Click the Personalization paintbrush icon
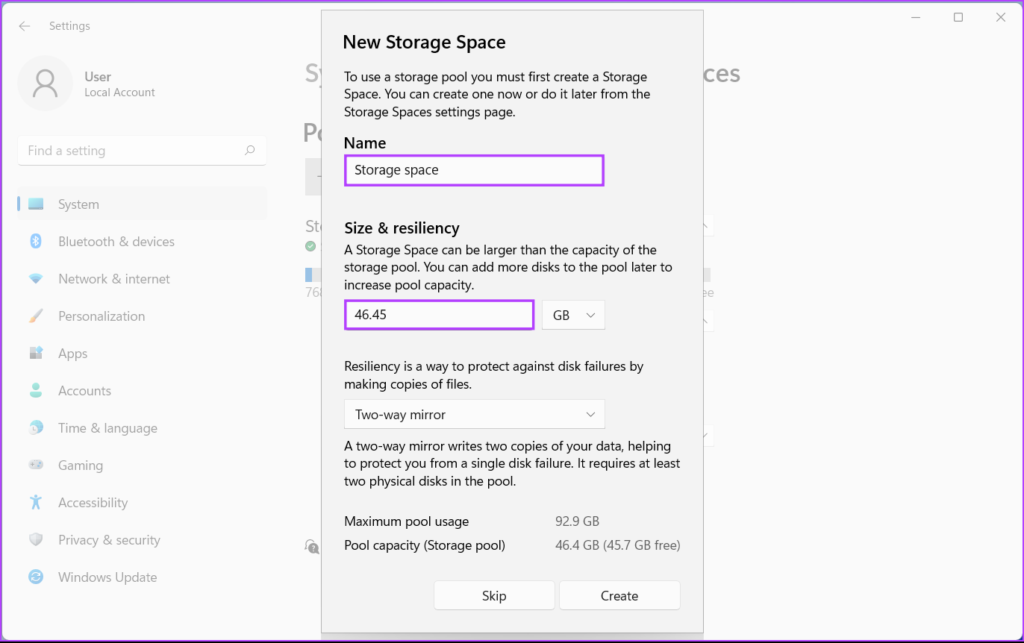Viewport: 1024px width, 643px height. 36,316
